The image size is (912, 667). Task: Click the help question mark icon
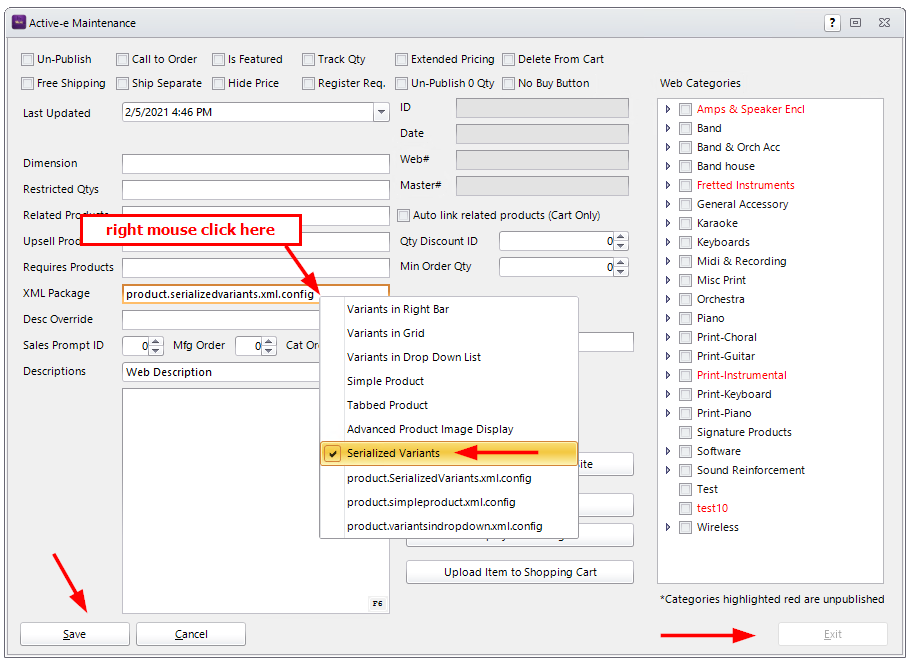point(832,23)
